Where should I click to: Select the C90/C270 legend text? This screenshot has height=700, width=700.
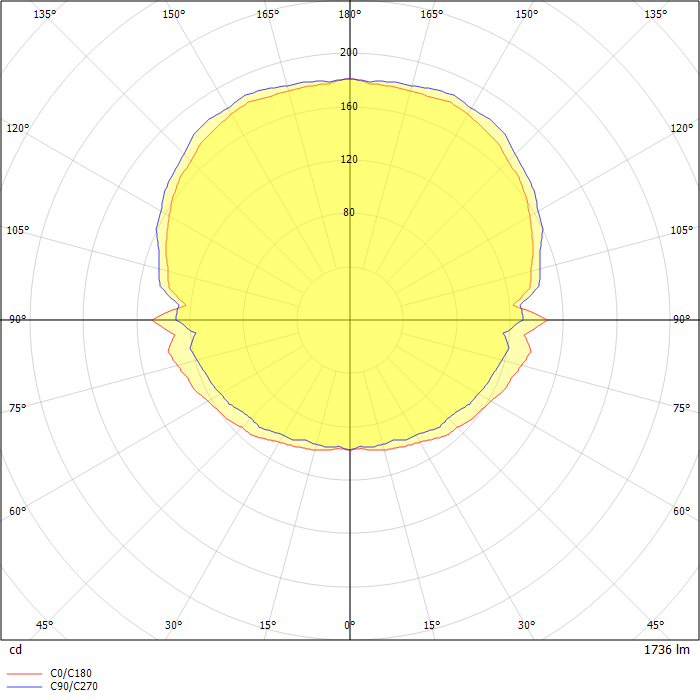(74, 686)
